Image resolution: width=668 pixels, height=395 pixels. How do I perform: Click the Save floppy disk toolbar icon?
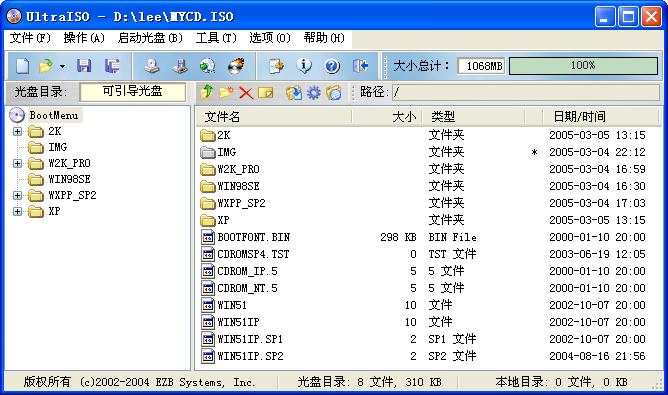click(84, 66)
